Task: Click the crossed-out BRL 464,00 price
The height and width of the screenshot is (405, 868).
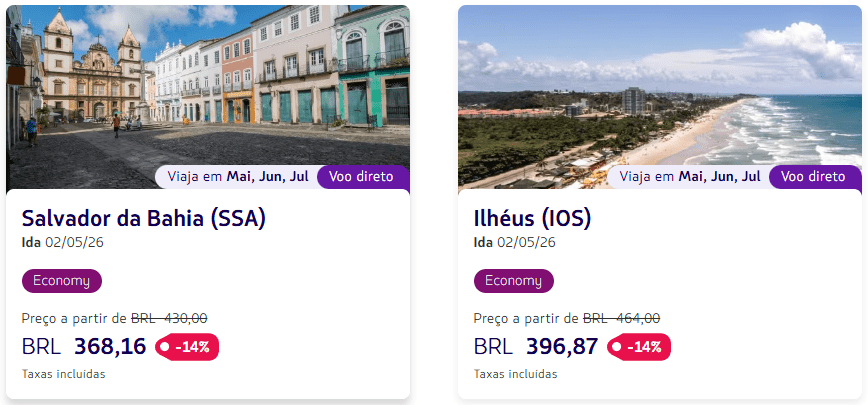Action: (x=621, y=318)
